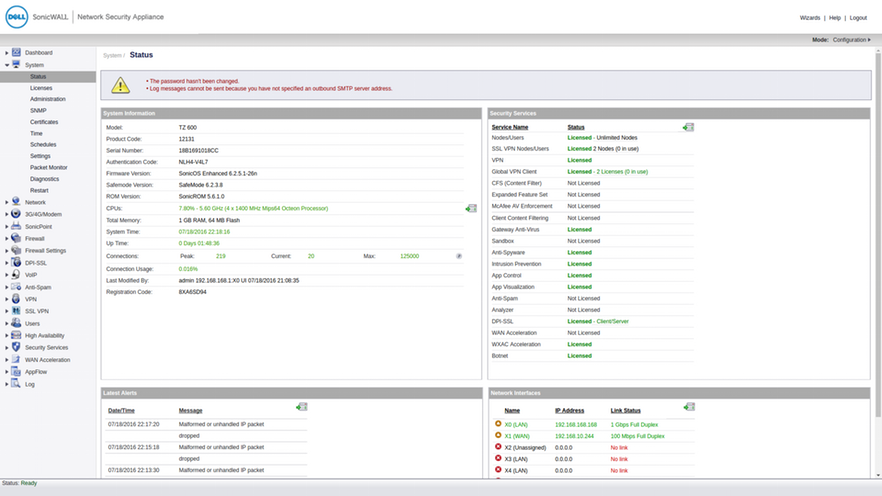Click the Wizards link
Viewport: 882px width, 496px height.
810,18
